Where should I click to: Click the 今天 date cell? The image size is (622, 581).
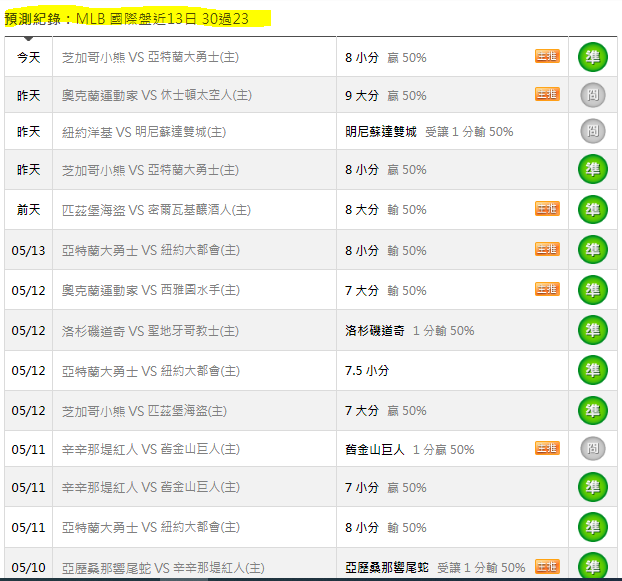29,58
